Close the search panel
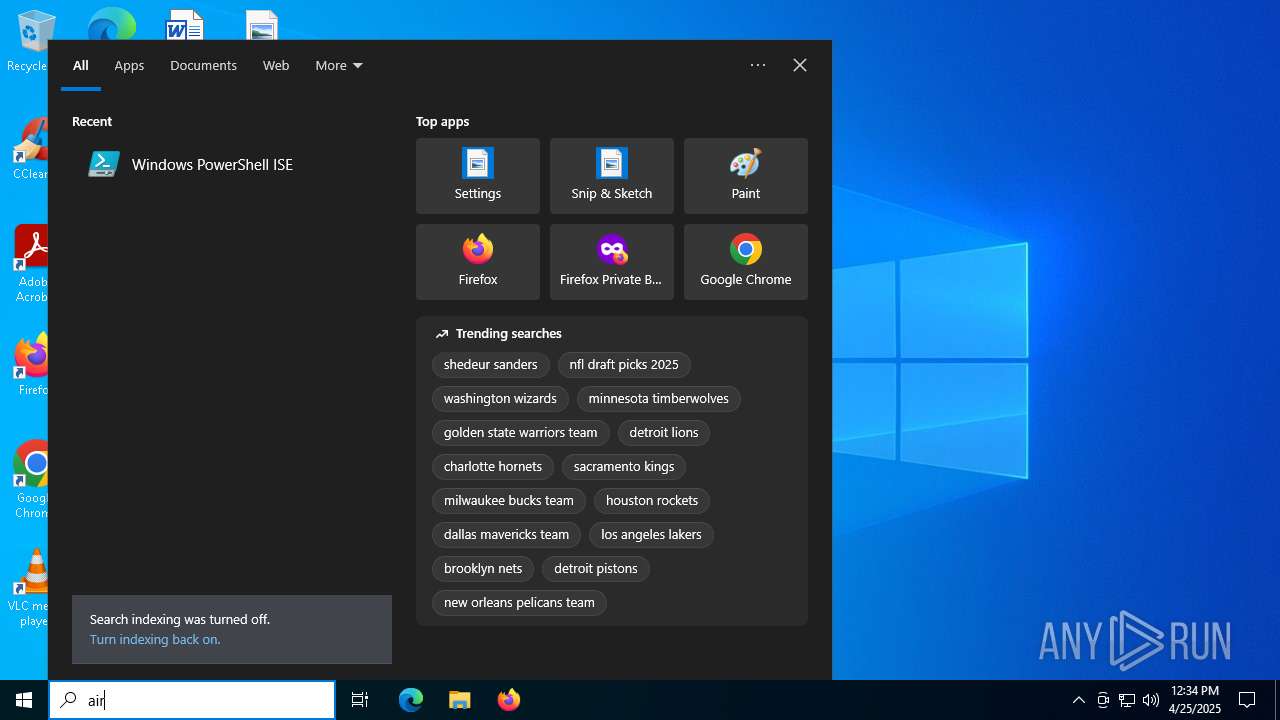This screenshot has width=1280, height=720. [800, 65]
